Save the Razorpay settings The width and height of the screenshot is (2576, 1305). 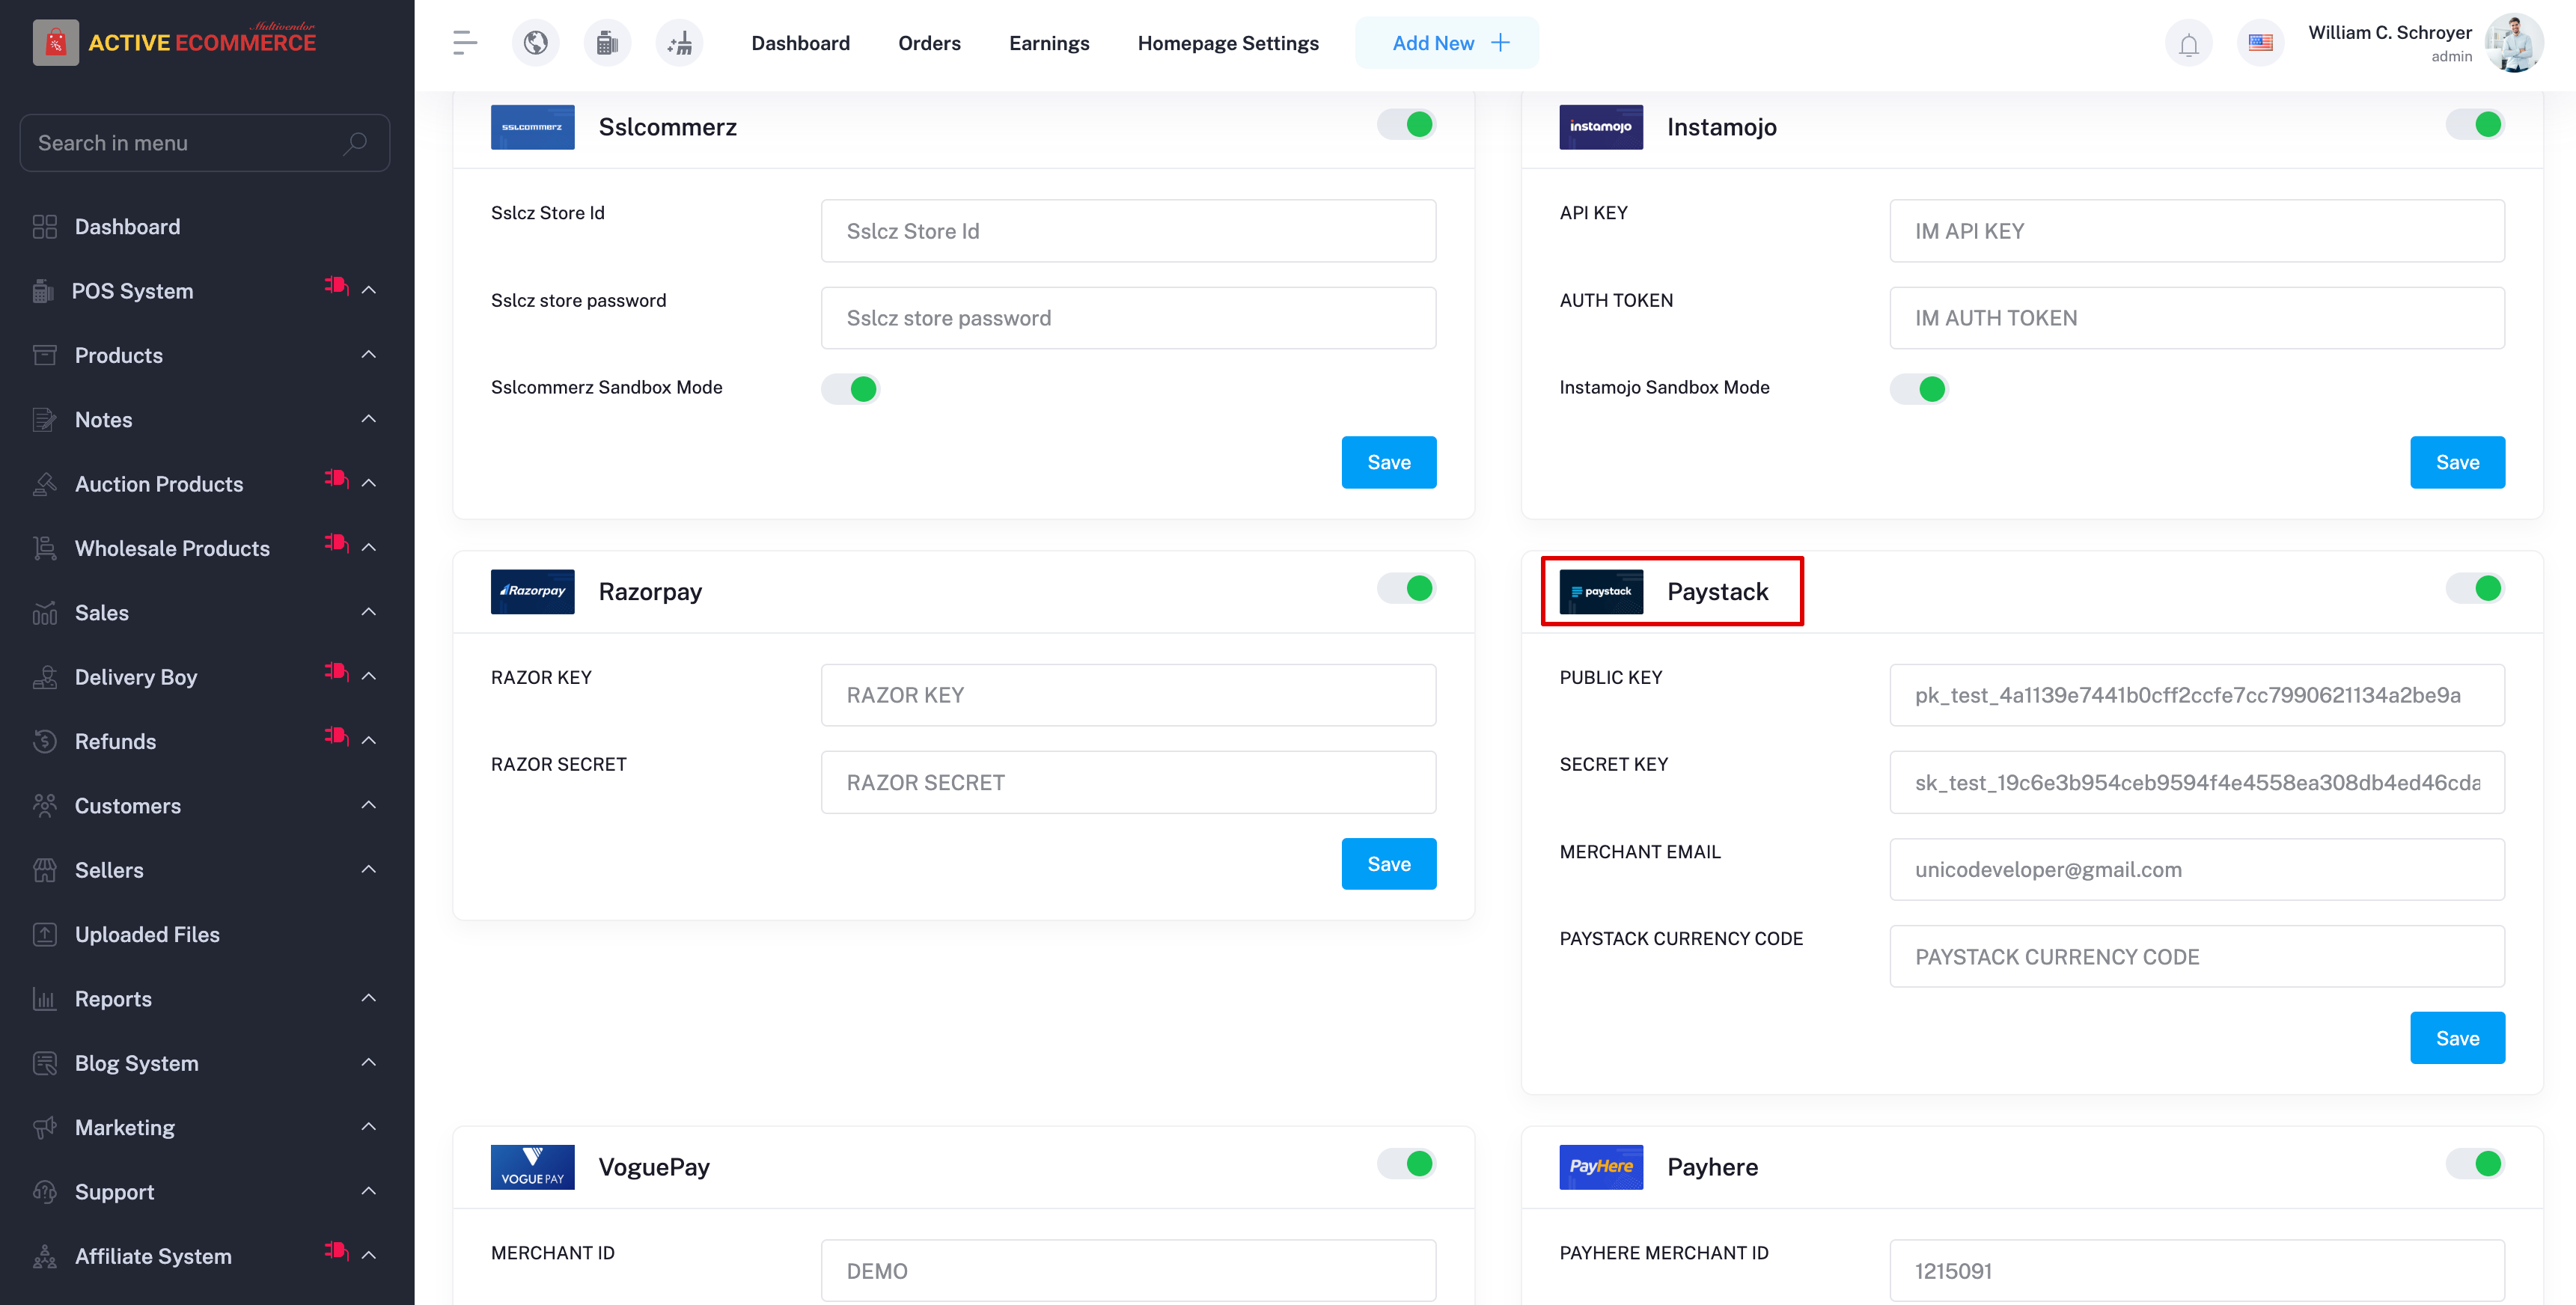[x=1388, y=864]
